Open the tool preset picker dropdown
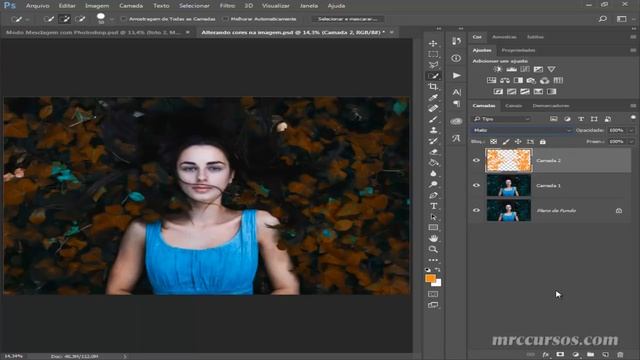This screenshot has width=640, height=360. click(x=27, y=19)
